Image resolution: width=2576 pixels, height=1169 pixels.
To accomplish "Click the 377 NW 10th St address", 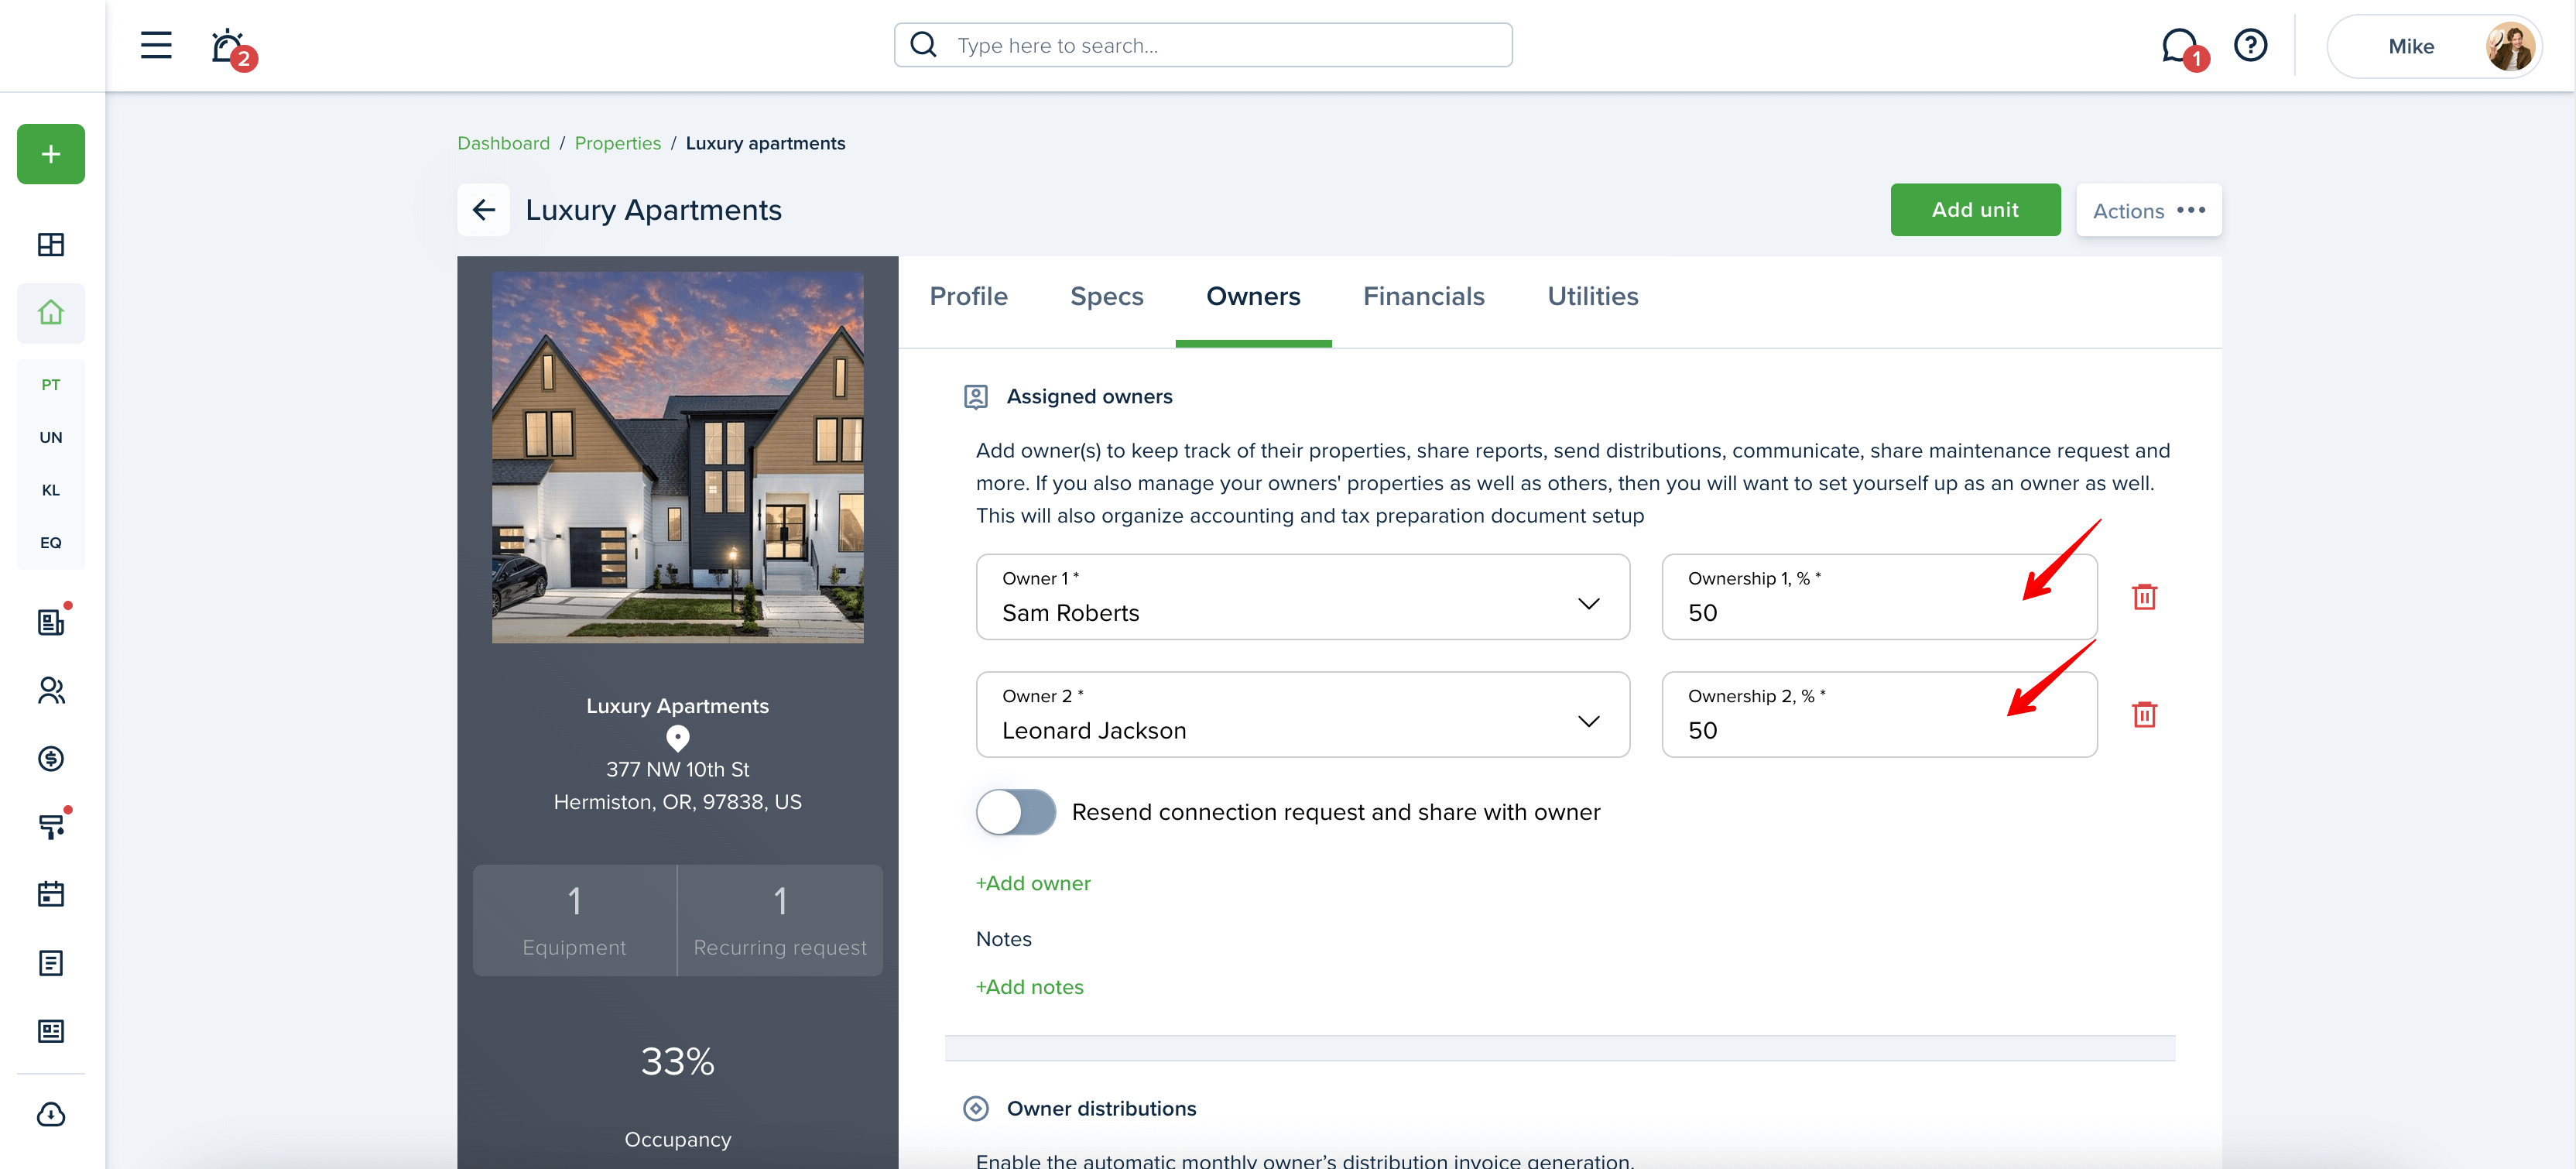I will [x=677, y=769].
